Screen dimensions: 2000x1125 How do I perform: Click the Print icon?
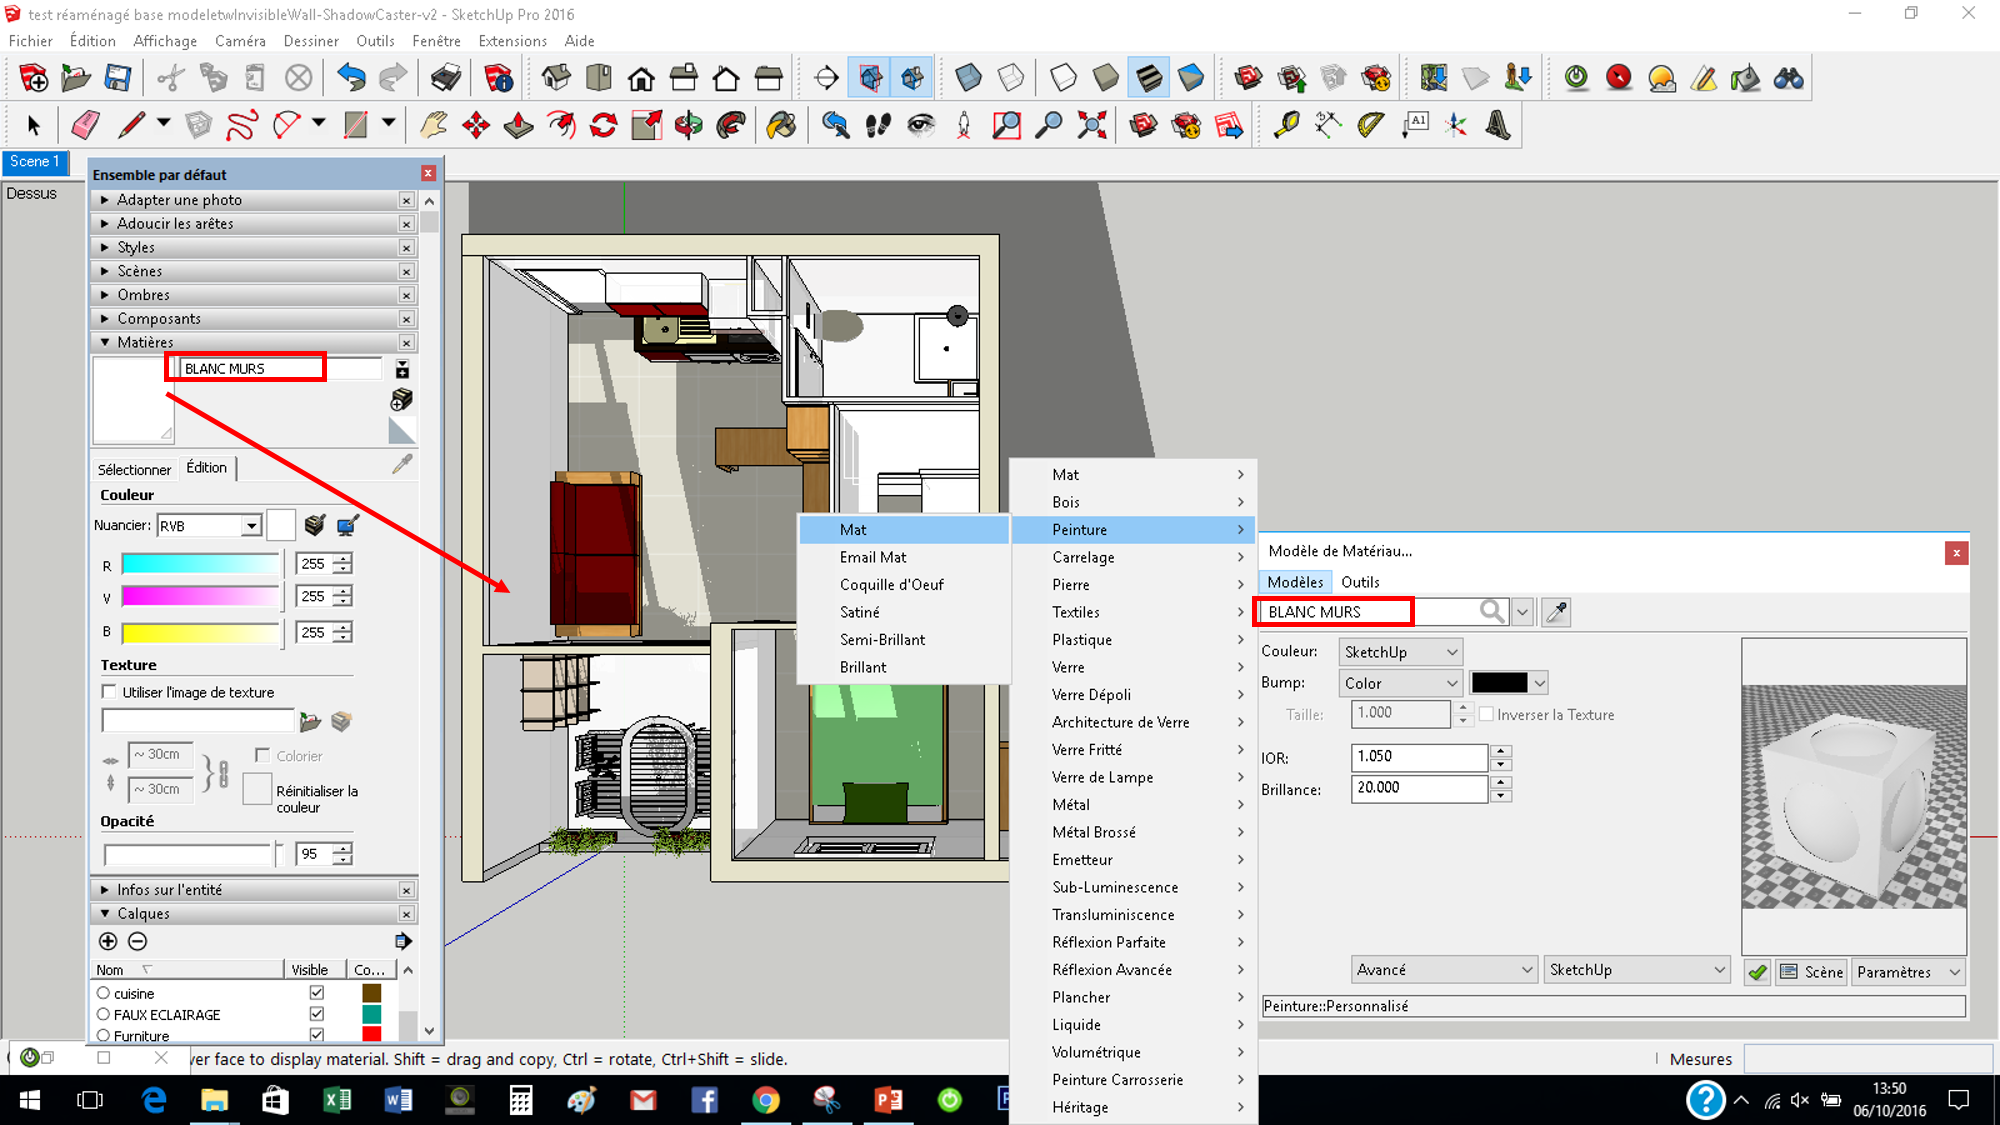[446, 77]
